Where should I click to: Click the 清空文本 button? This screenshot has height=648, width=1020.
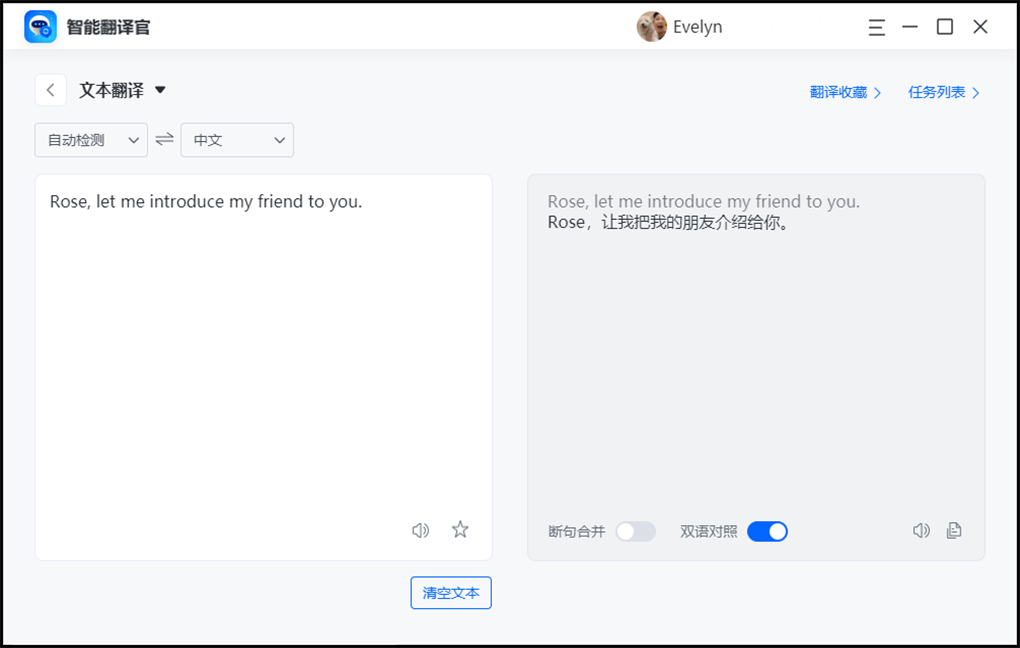(451, 593)
